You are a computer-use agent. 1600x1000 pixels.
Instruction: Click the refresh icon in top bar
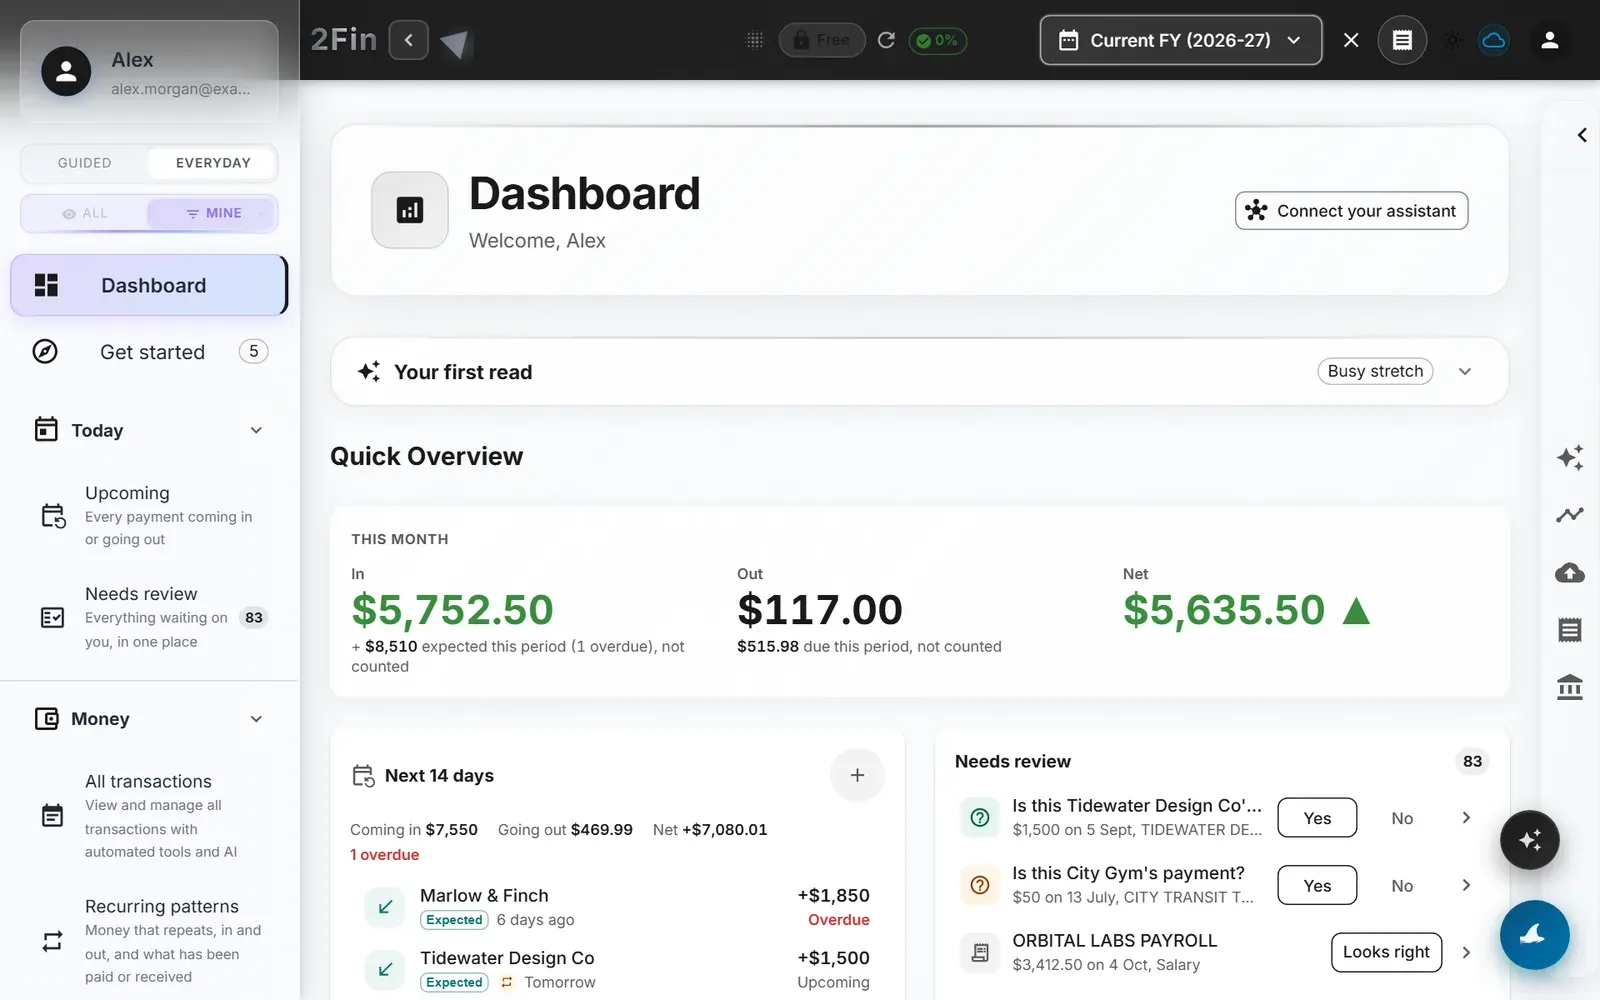click(886, 40)
